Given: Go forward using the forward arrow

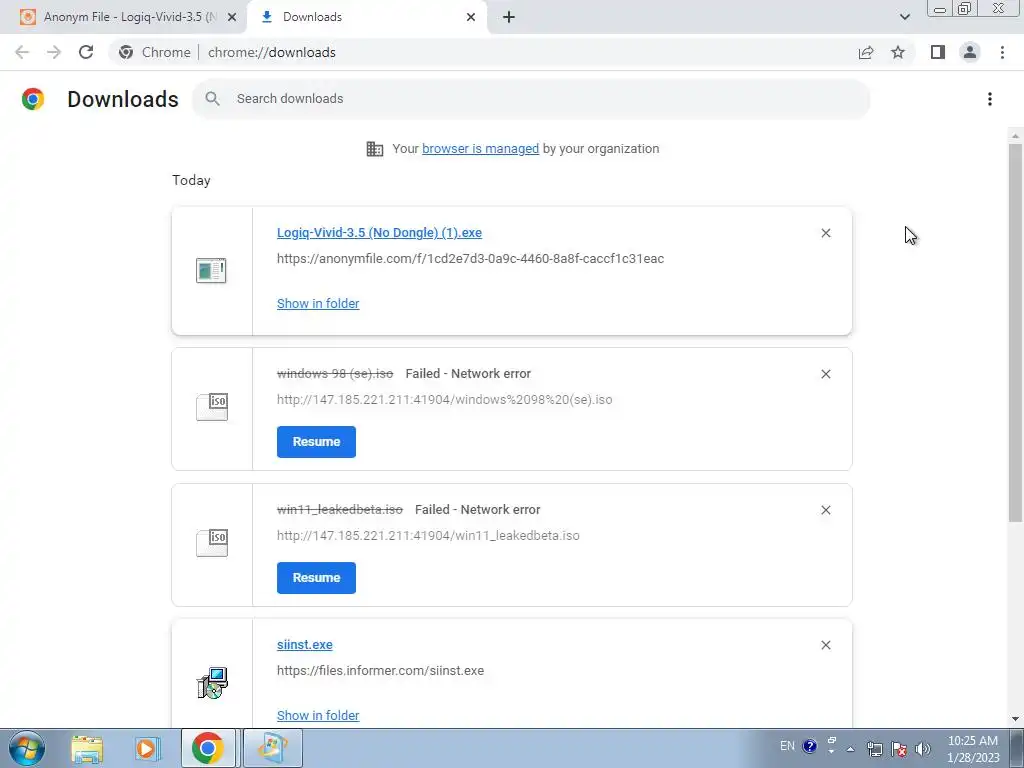Looking at the screenshot, I should click(54, 52).
